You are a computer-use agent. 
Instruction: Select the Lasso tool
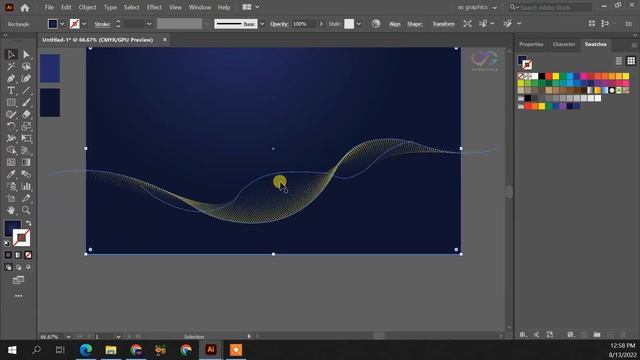click(x=26, y=66)
